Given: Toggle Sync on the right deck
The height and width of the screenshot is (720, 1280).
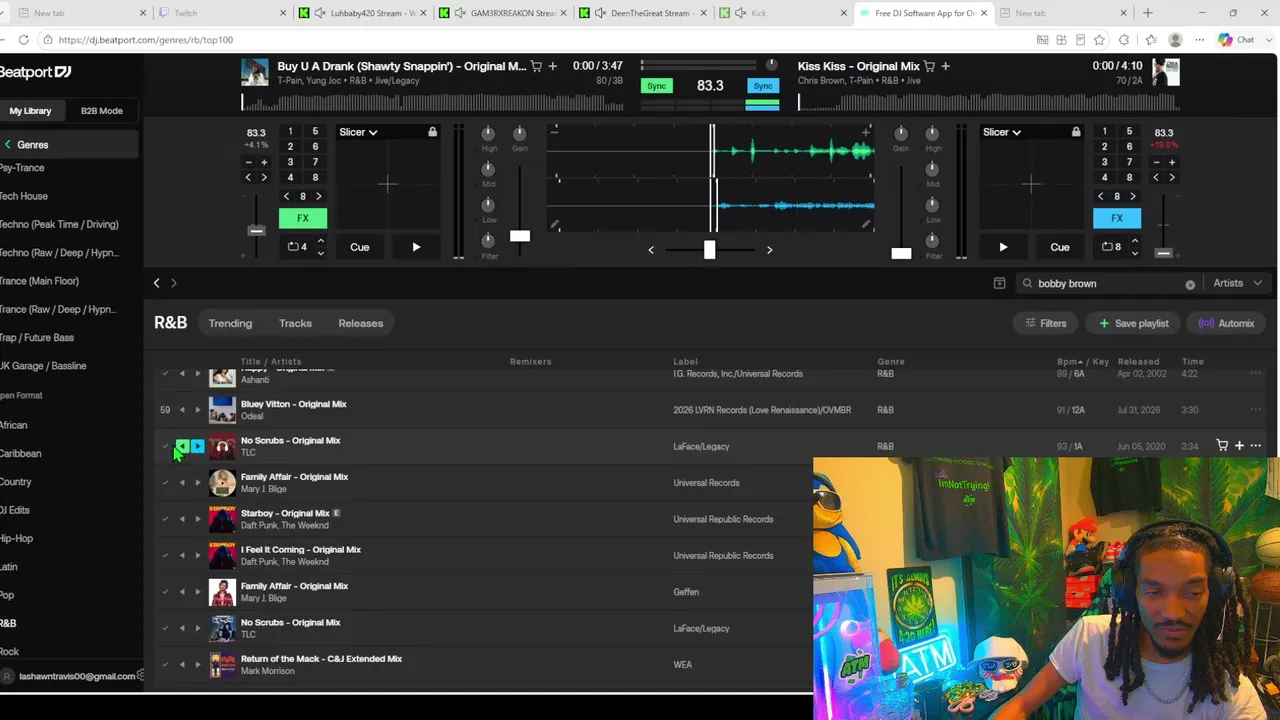Looking at the screenshot, I should coord(763,86).
